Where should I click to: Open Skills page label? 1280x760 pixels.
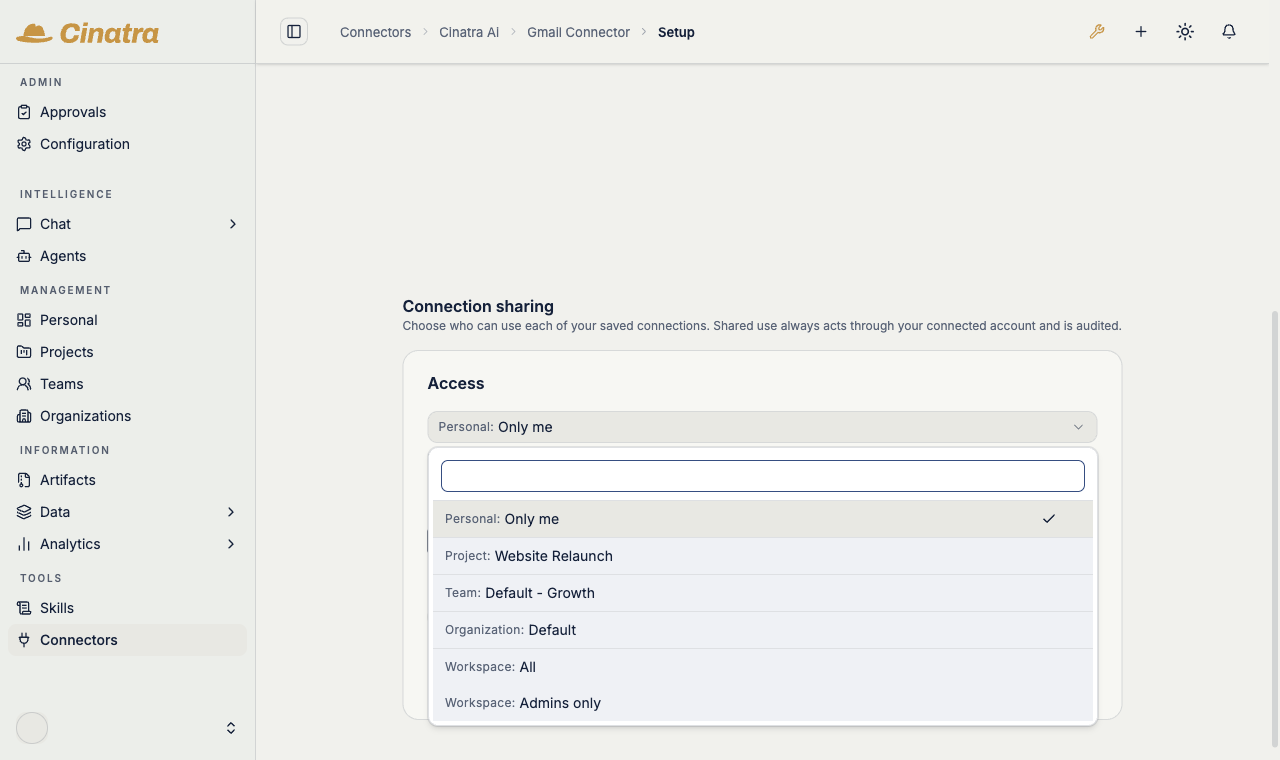[x=57, y=608]
